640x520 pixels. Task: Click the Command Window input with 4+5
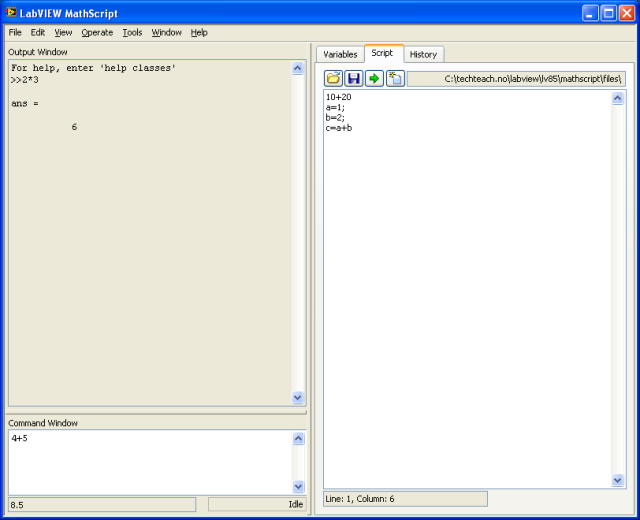pyautogui.click(x=150, y=462)
